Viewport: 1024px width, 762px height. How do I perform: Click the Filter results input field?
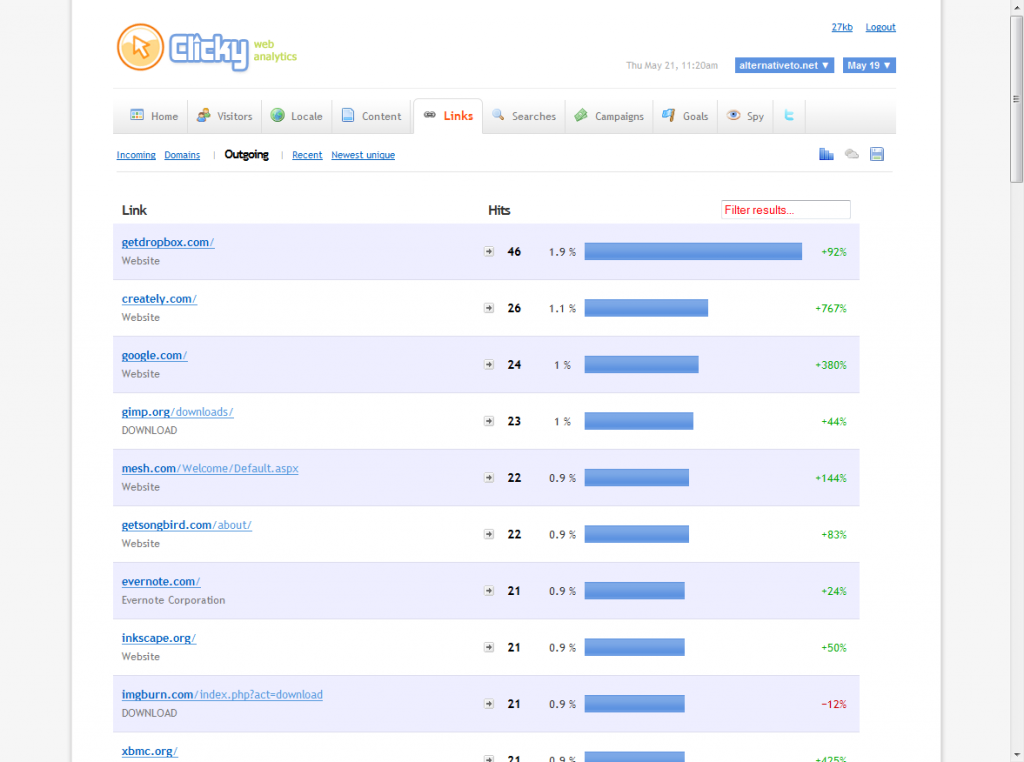point(786,210)
